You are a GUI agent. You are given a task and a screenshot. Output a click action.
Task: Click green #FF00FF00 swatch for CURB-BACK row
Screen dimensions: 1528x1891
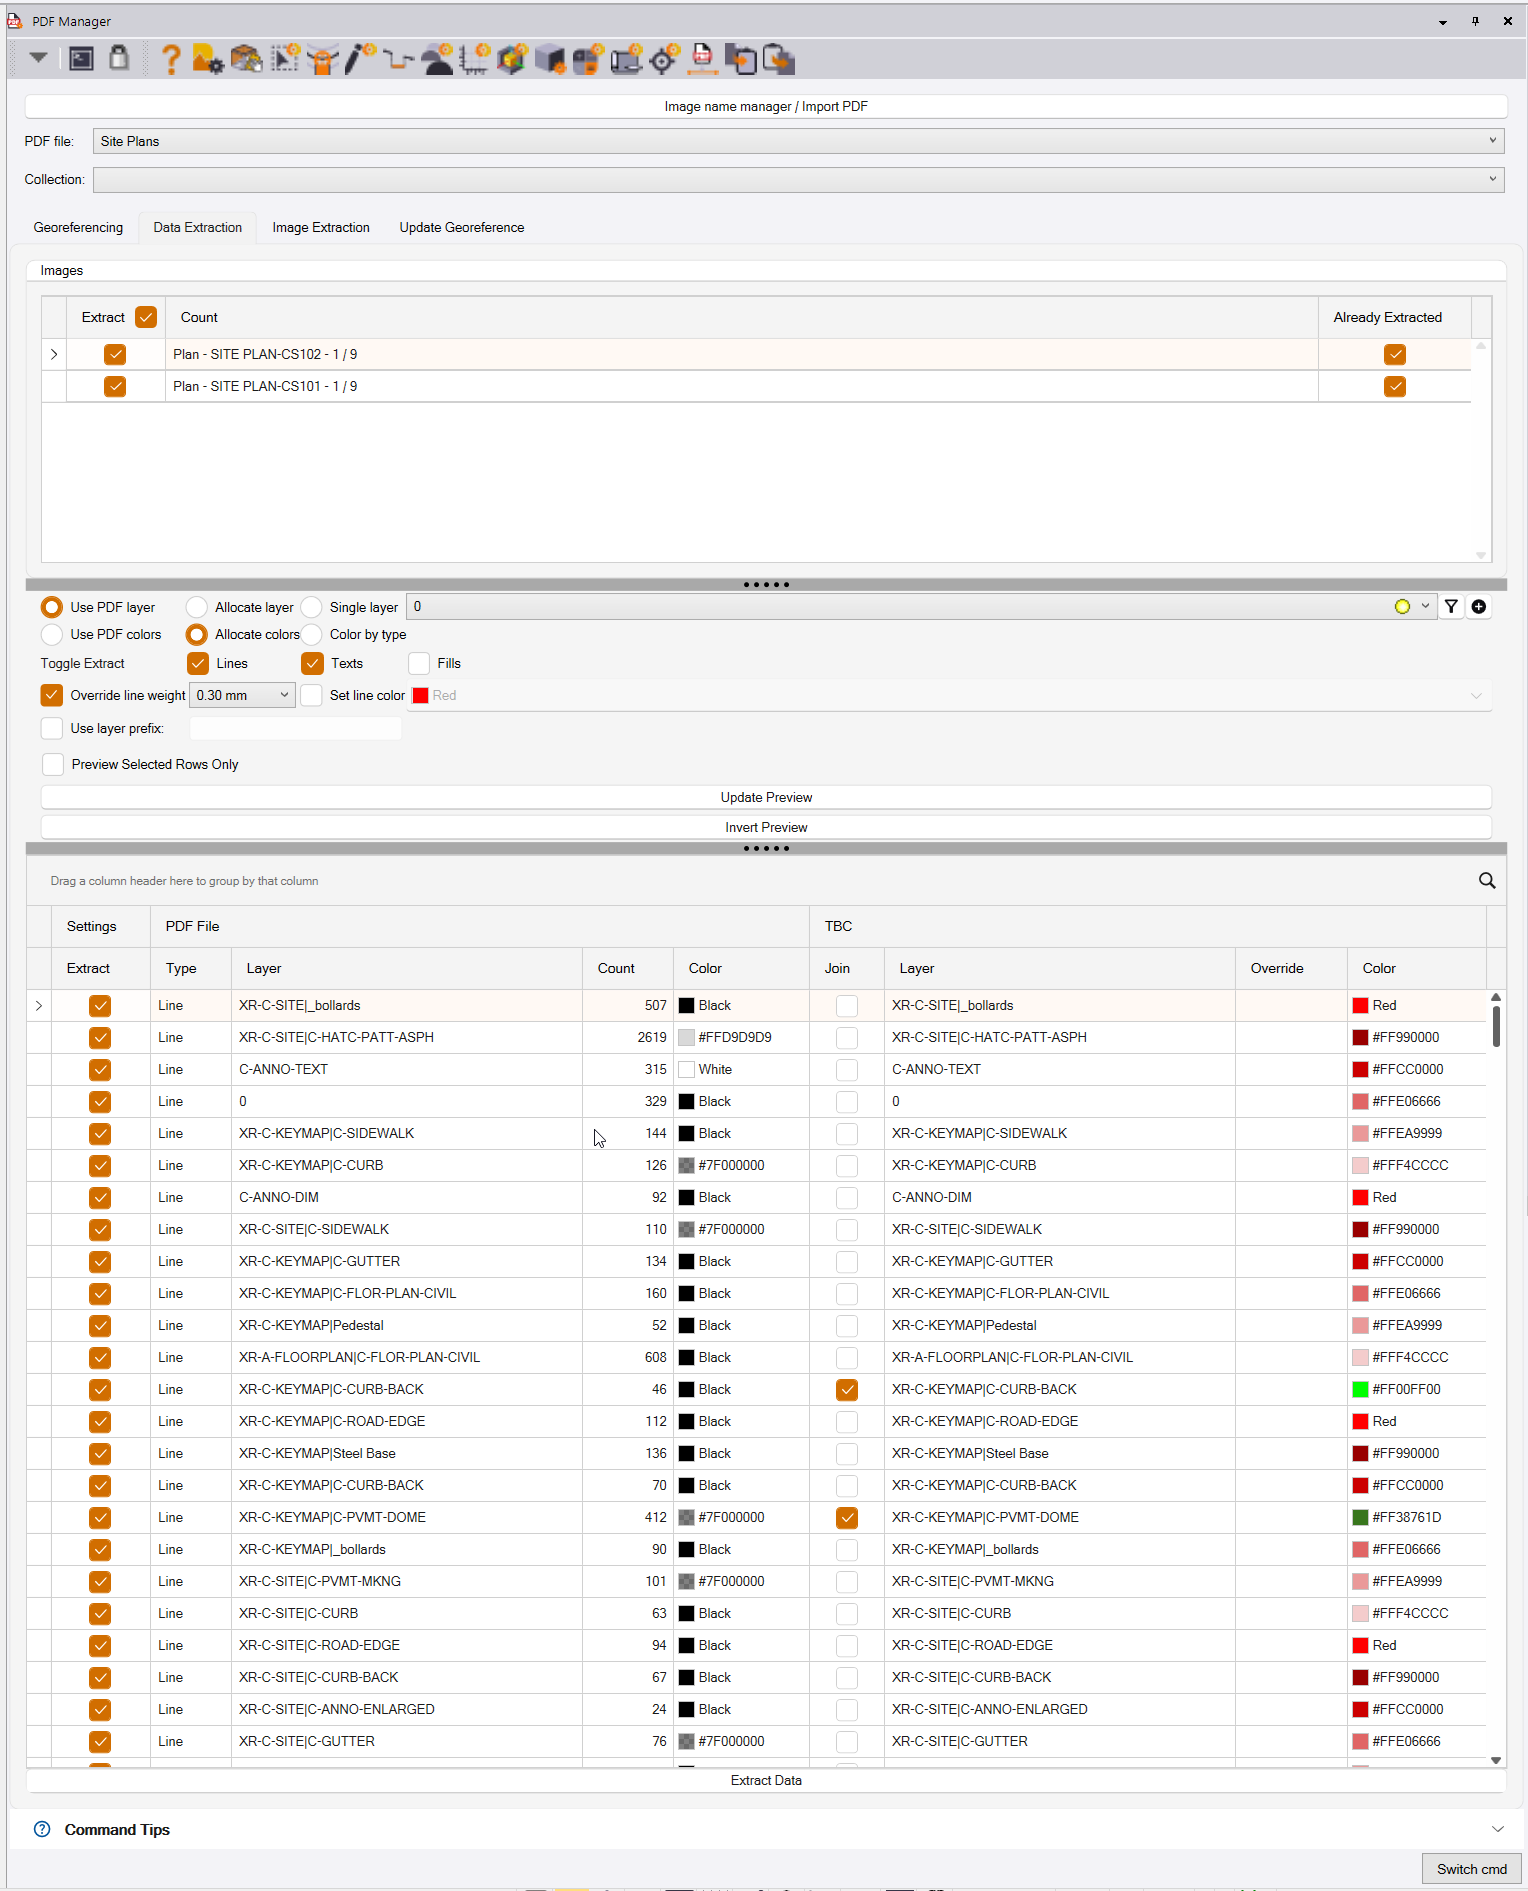click(1360, 1390)
